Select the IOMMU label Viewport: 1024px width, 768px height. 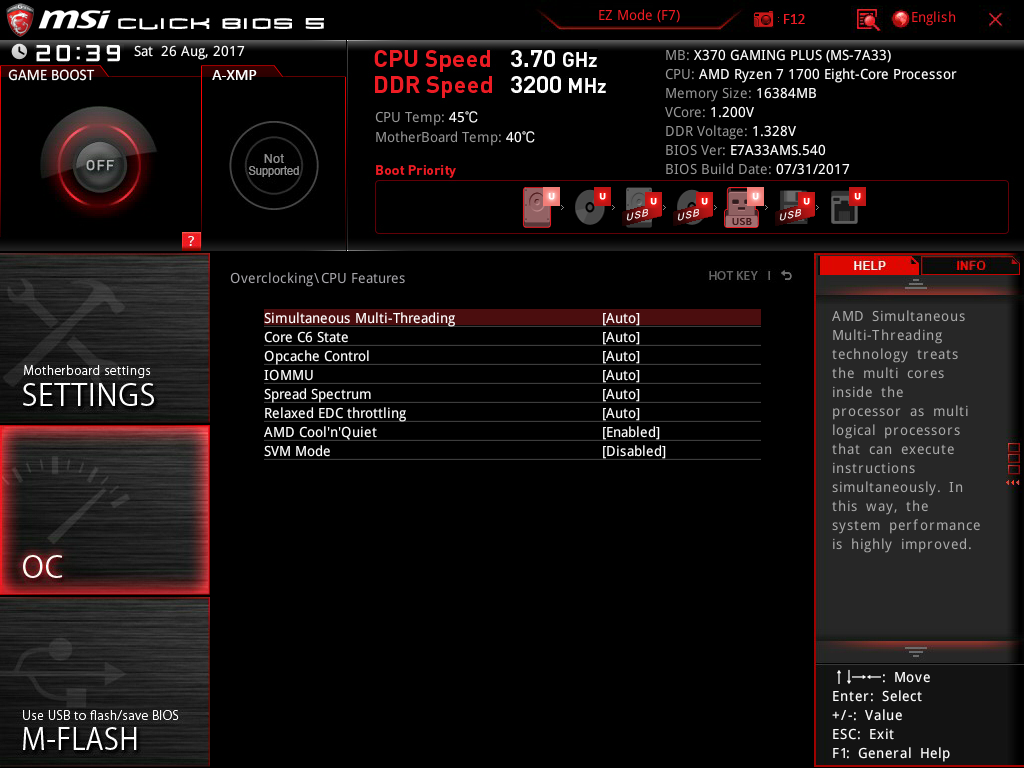point(288,375)
